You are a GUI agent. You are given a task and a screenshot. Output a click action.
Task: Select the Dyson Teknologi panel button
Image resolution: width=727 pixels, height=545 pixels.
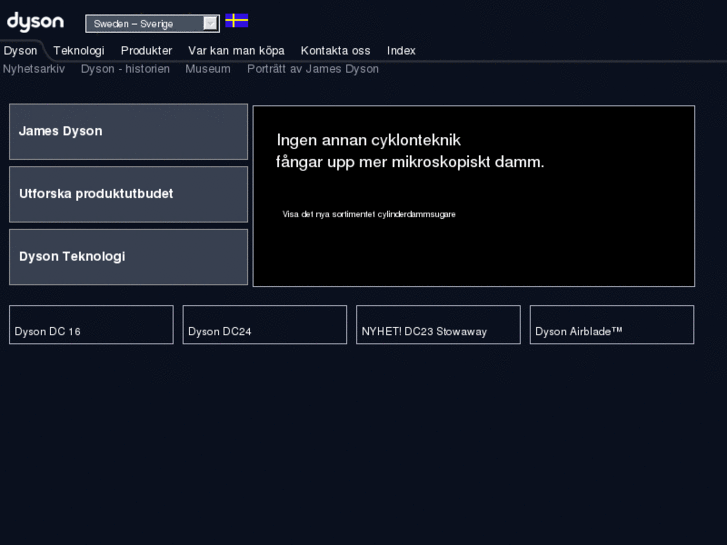click(x=128, y=257)
